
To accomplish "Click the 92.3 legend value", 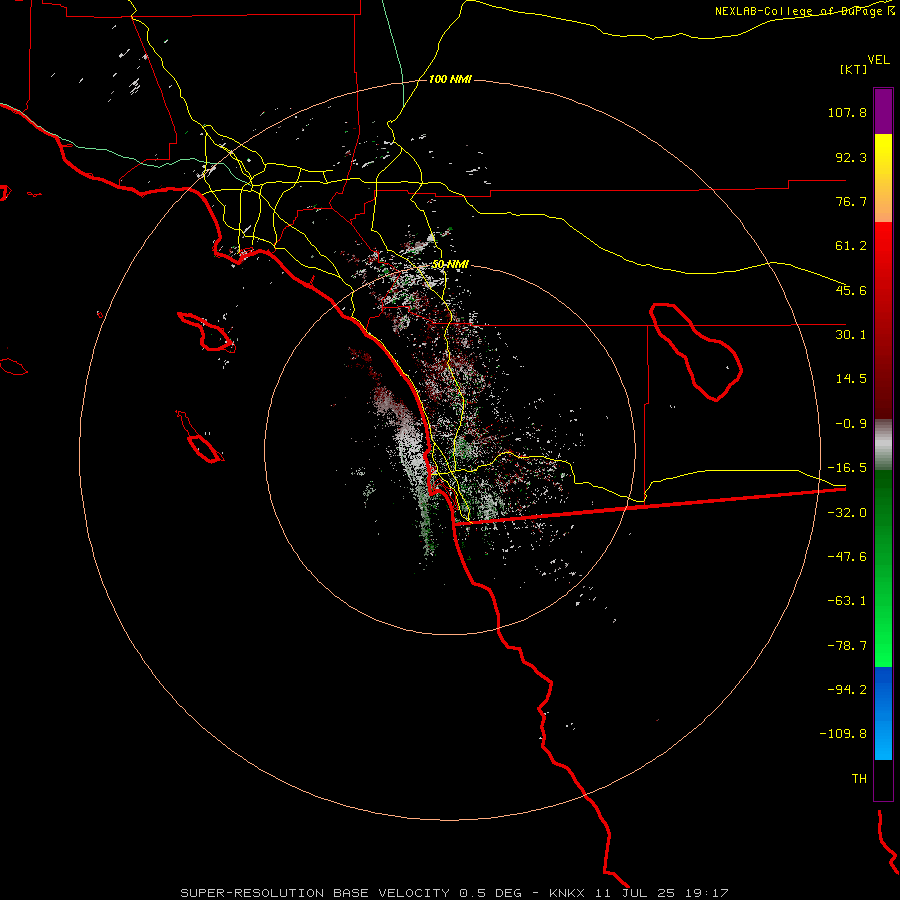I will tap(851, 157).
